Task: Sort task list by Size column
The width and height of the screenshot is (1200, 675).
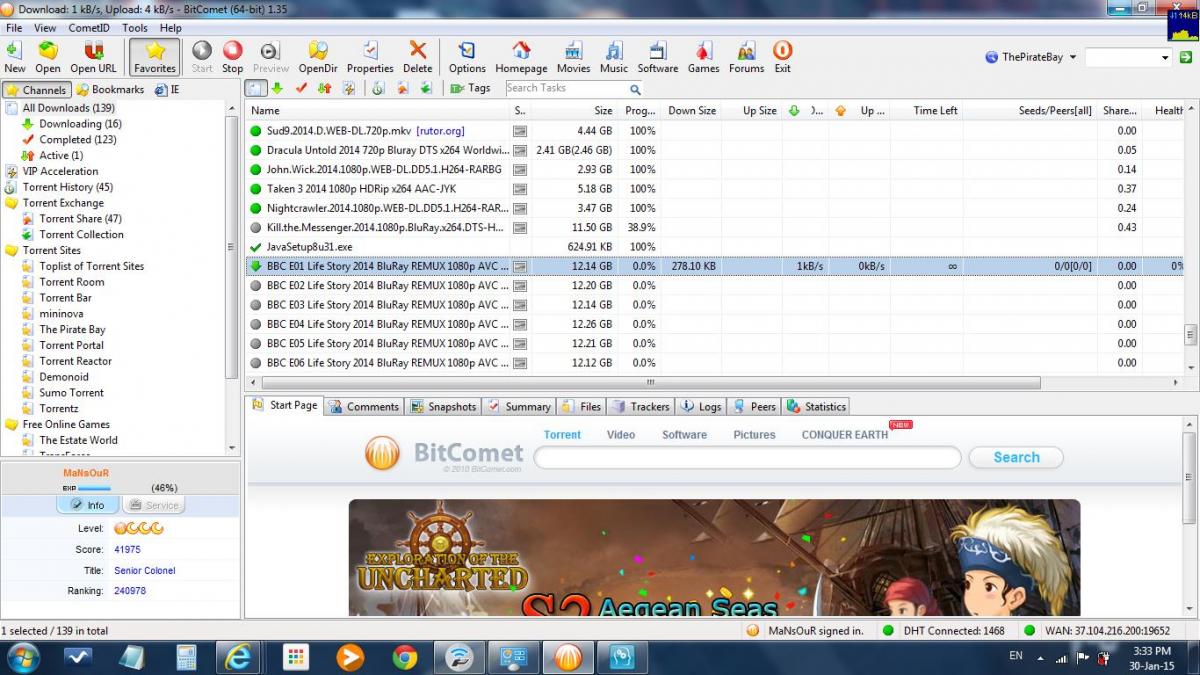Action: click(x=575, y=111)
